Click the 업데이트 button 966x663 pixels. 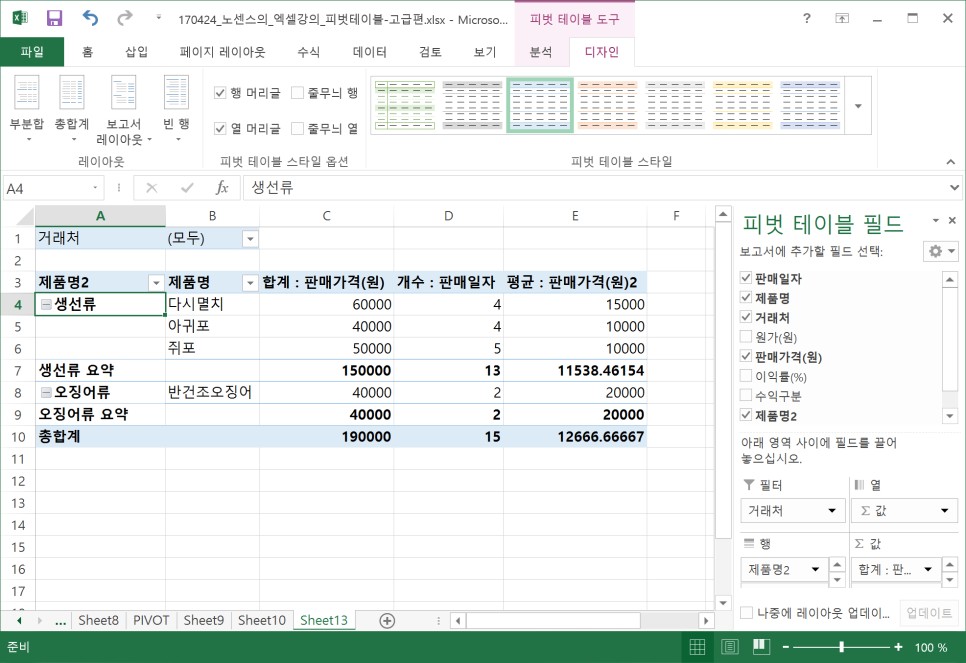(929, 612)
